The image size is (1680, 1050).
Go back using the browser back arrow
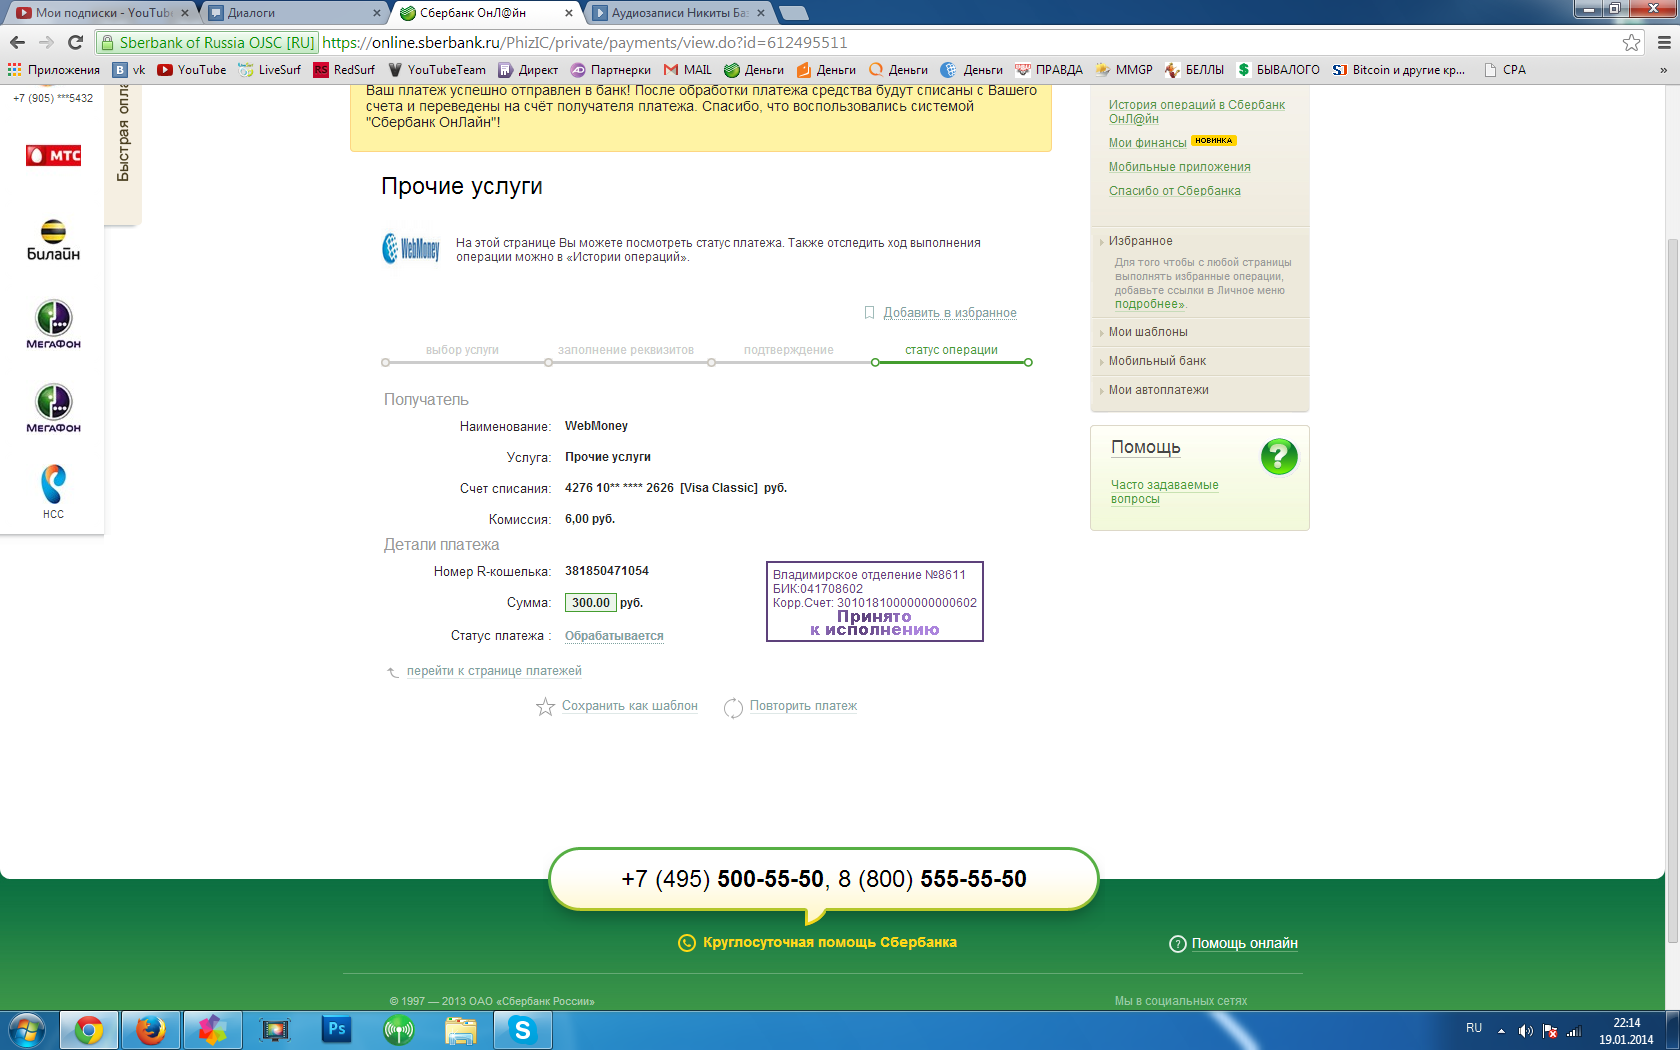pos(17,42)
